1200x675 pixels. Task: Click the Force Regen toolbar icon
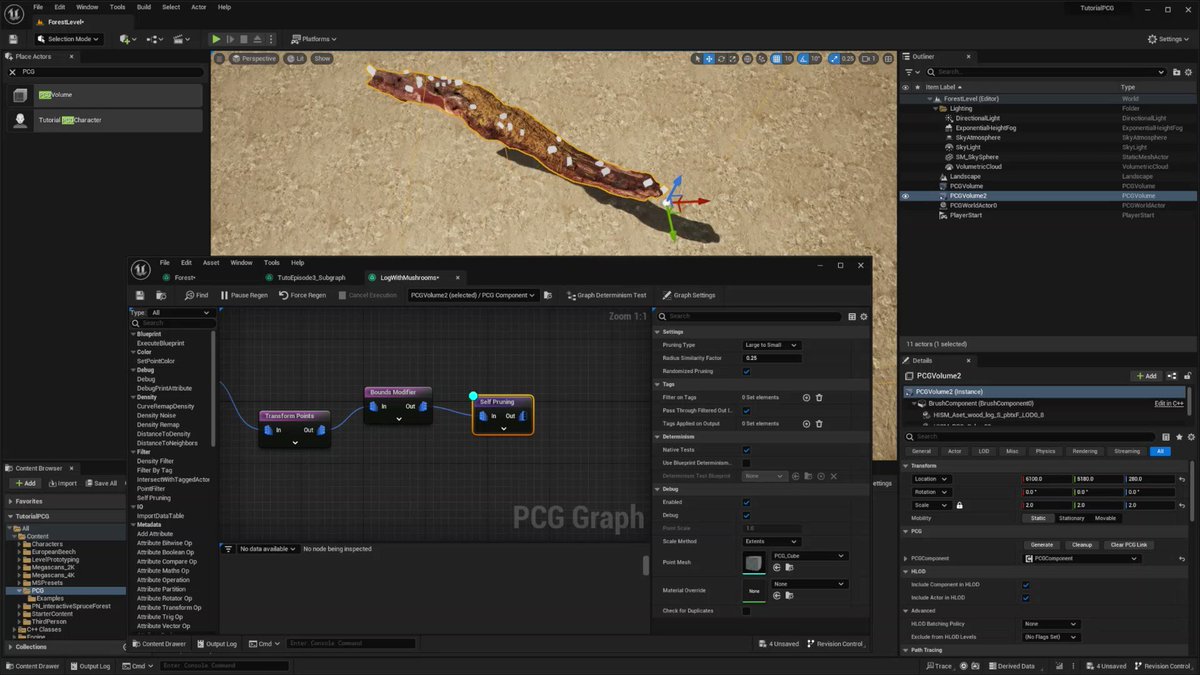pos(284,295)
